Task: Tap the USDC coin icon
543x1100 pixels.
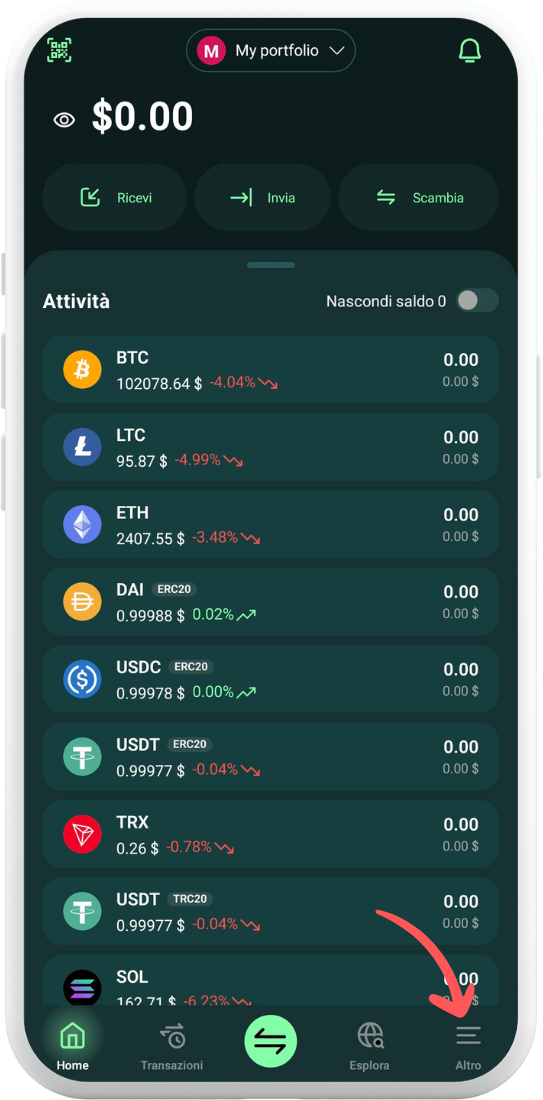Action: coord(83,679)
